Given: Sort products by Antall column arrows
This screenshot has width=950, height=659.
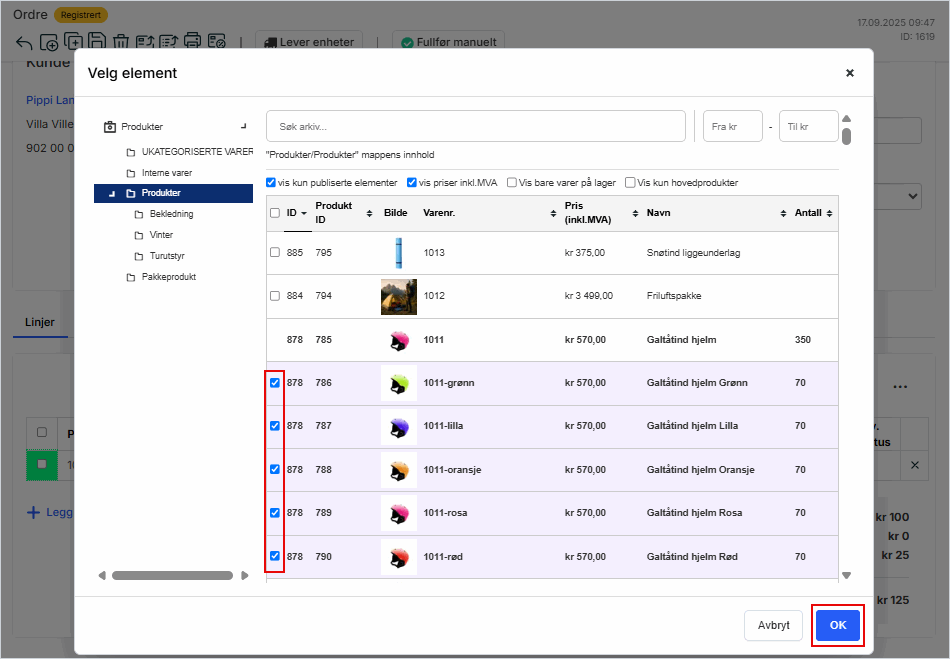Looking at the screenshot, I should tap(829, 213).
